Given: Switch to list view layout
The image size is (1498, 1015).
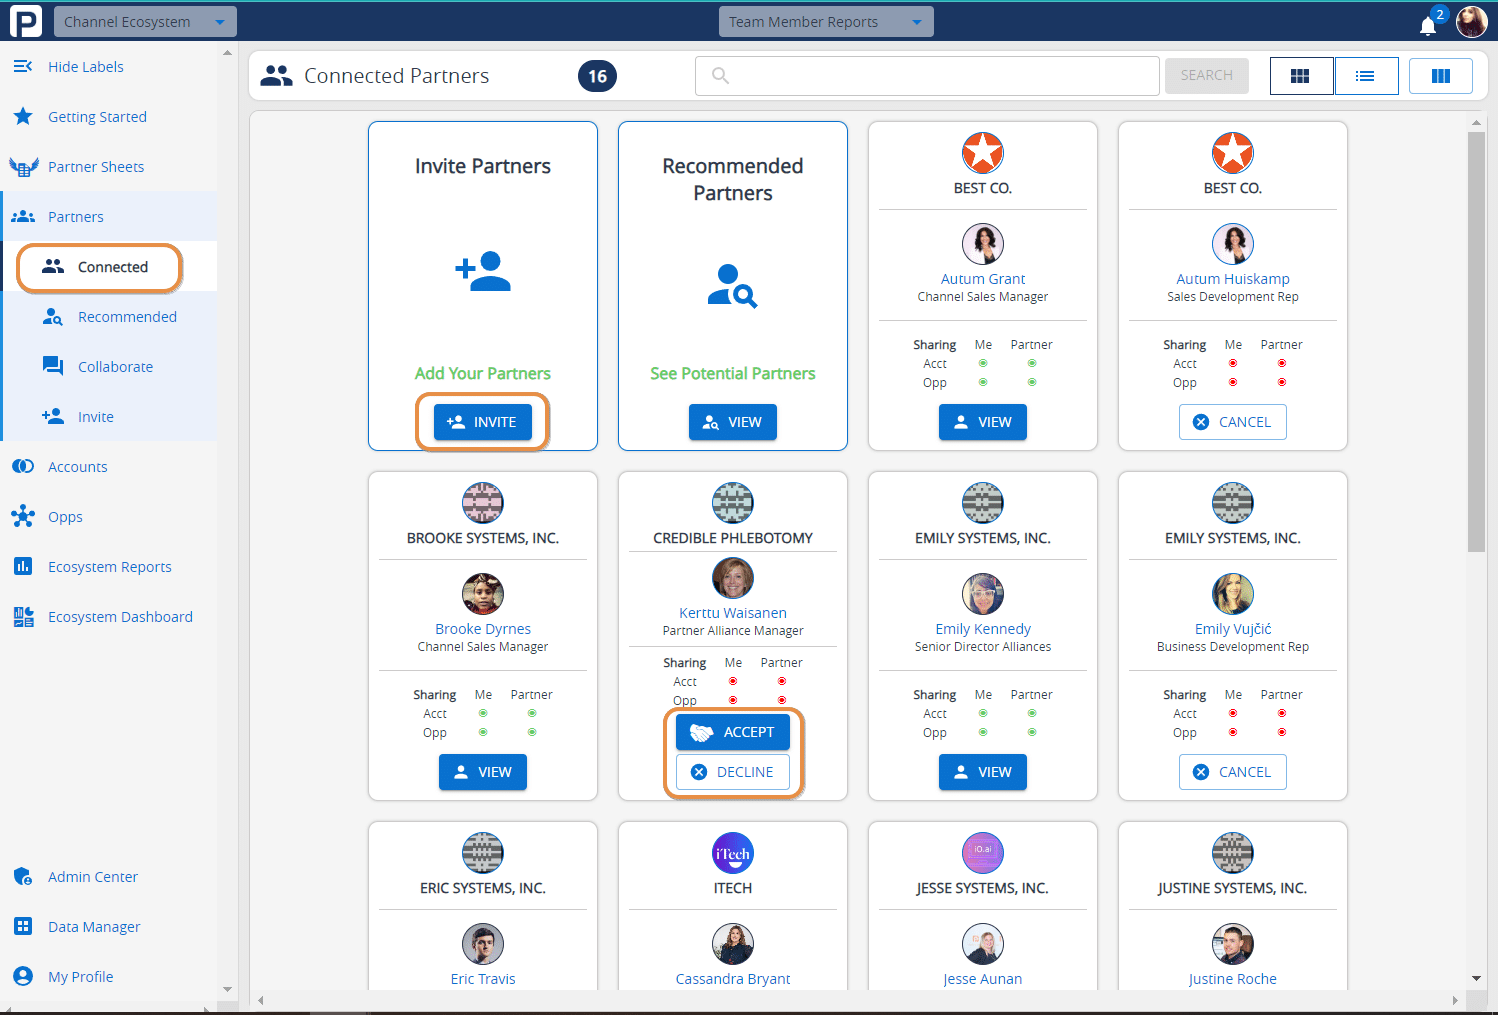Looking at the screenshot, I should coord(1365,76).
